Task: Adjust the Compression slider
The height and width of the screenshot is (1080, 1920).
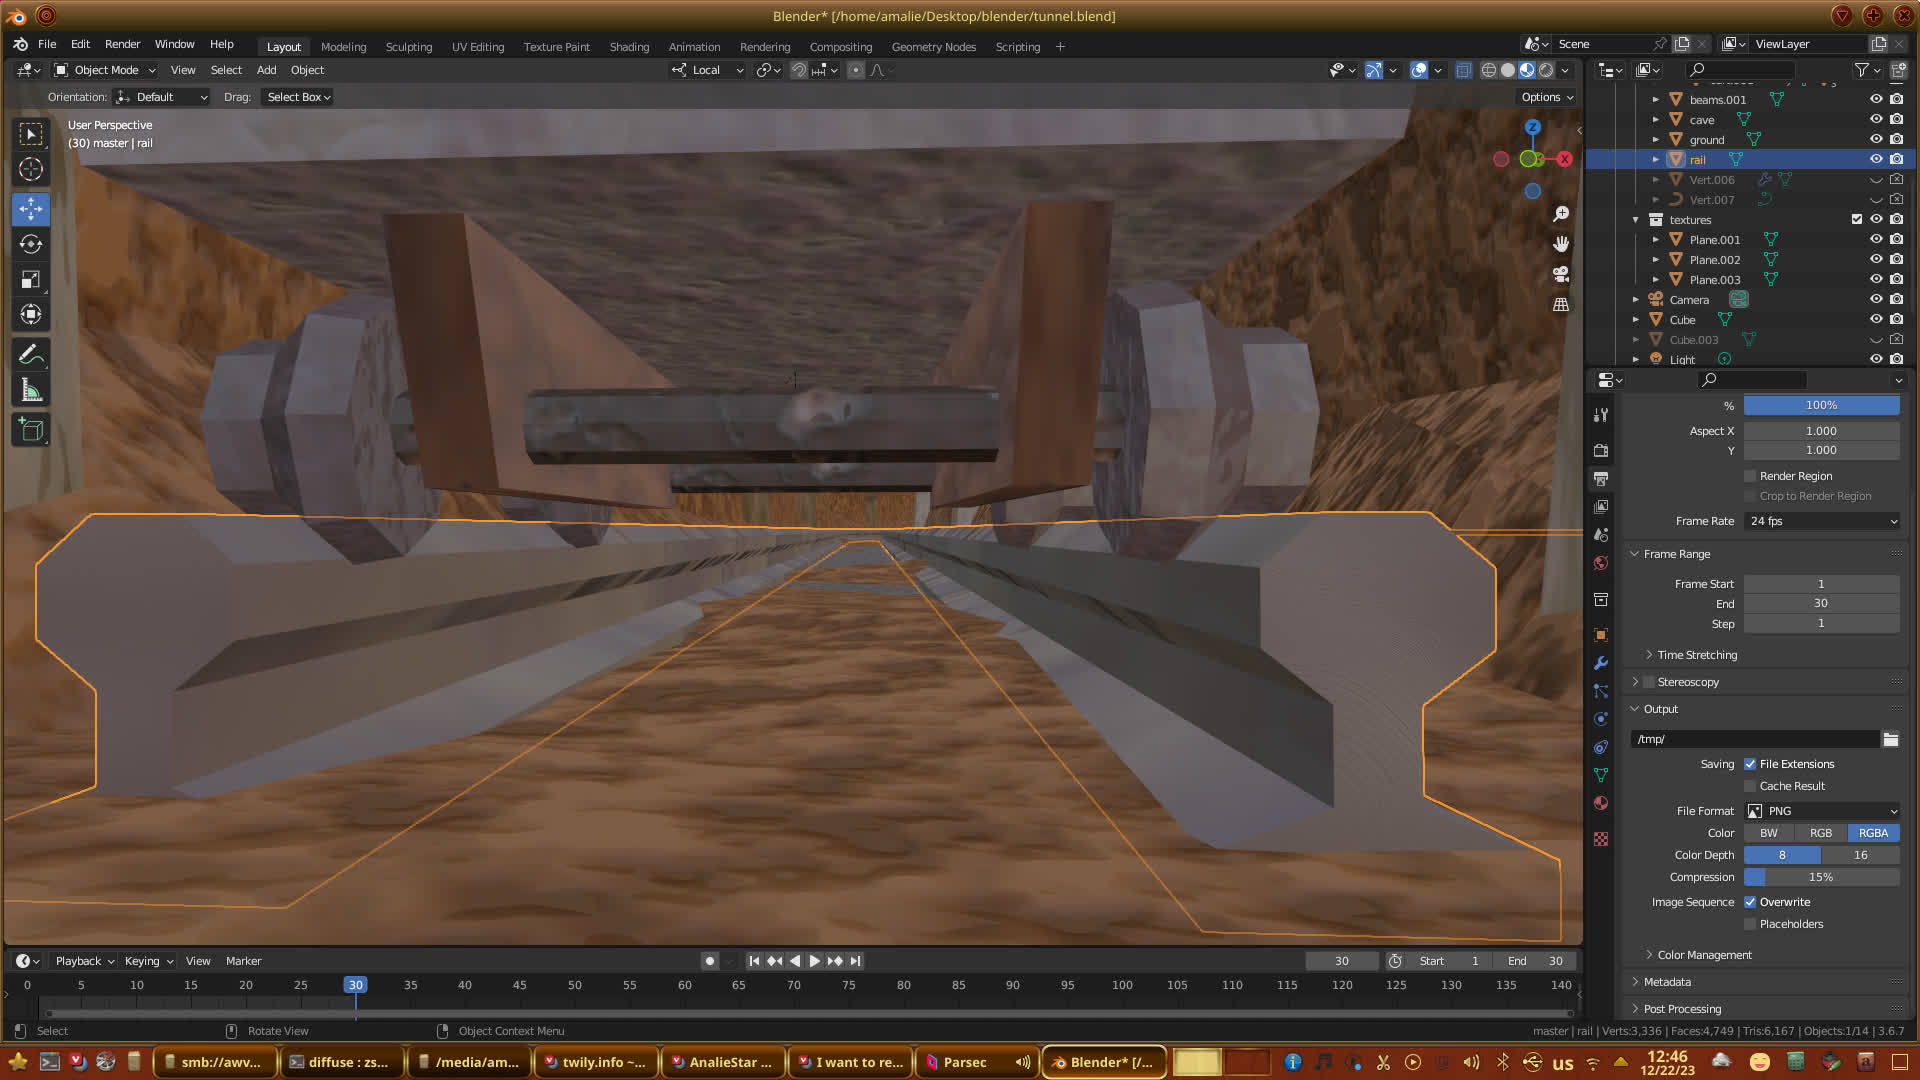Action: [x=1822, y=877]
